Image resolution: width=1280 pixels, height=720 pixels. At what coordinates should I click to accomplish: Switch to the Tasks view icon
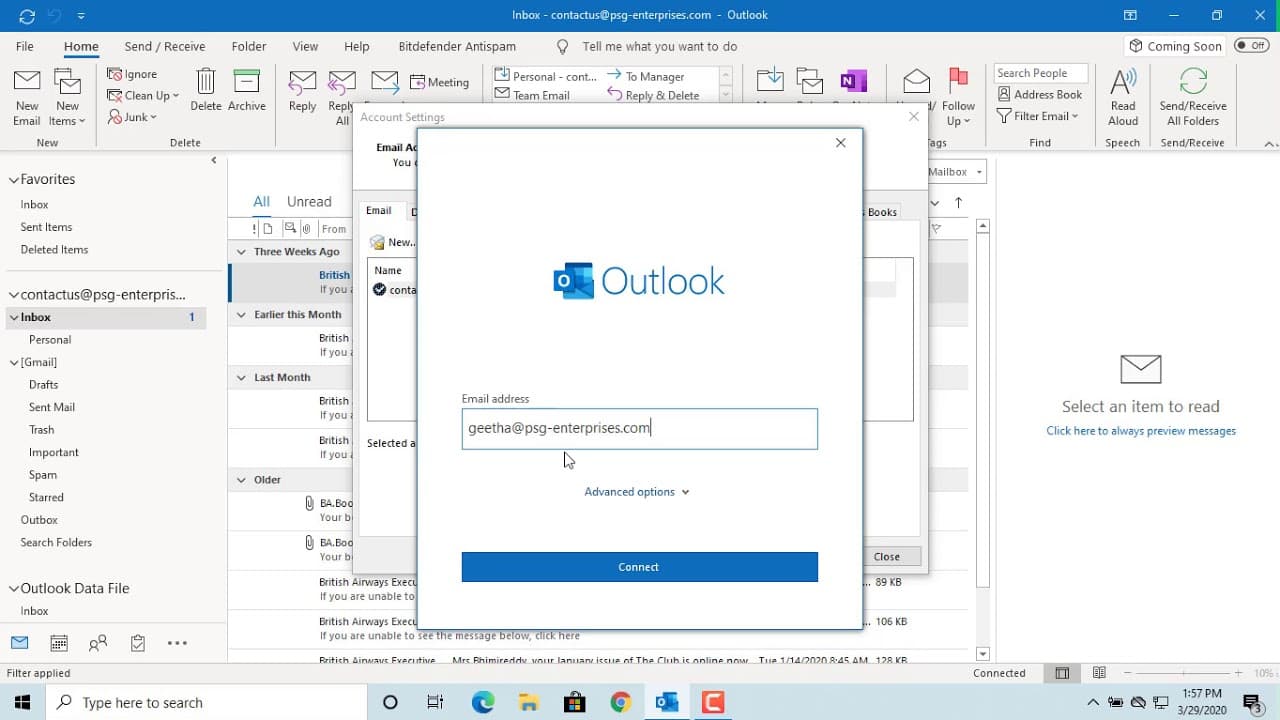point(138,643)
